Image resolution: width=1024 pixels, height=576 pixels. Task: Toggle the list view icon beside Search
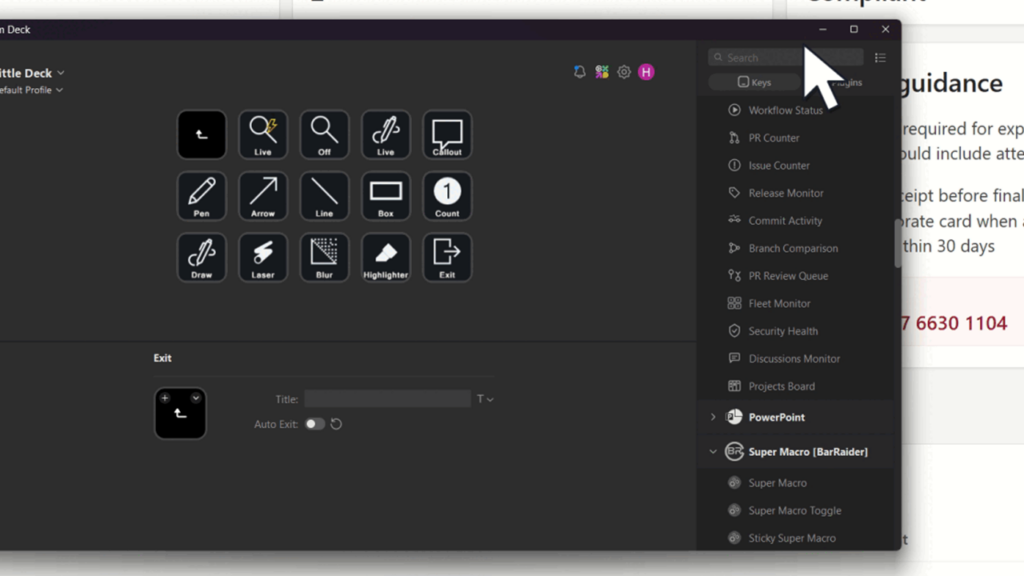click(x=880, y=57)
